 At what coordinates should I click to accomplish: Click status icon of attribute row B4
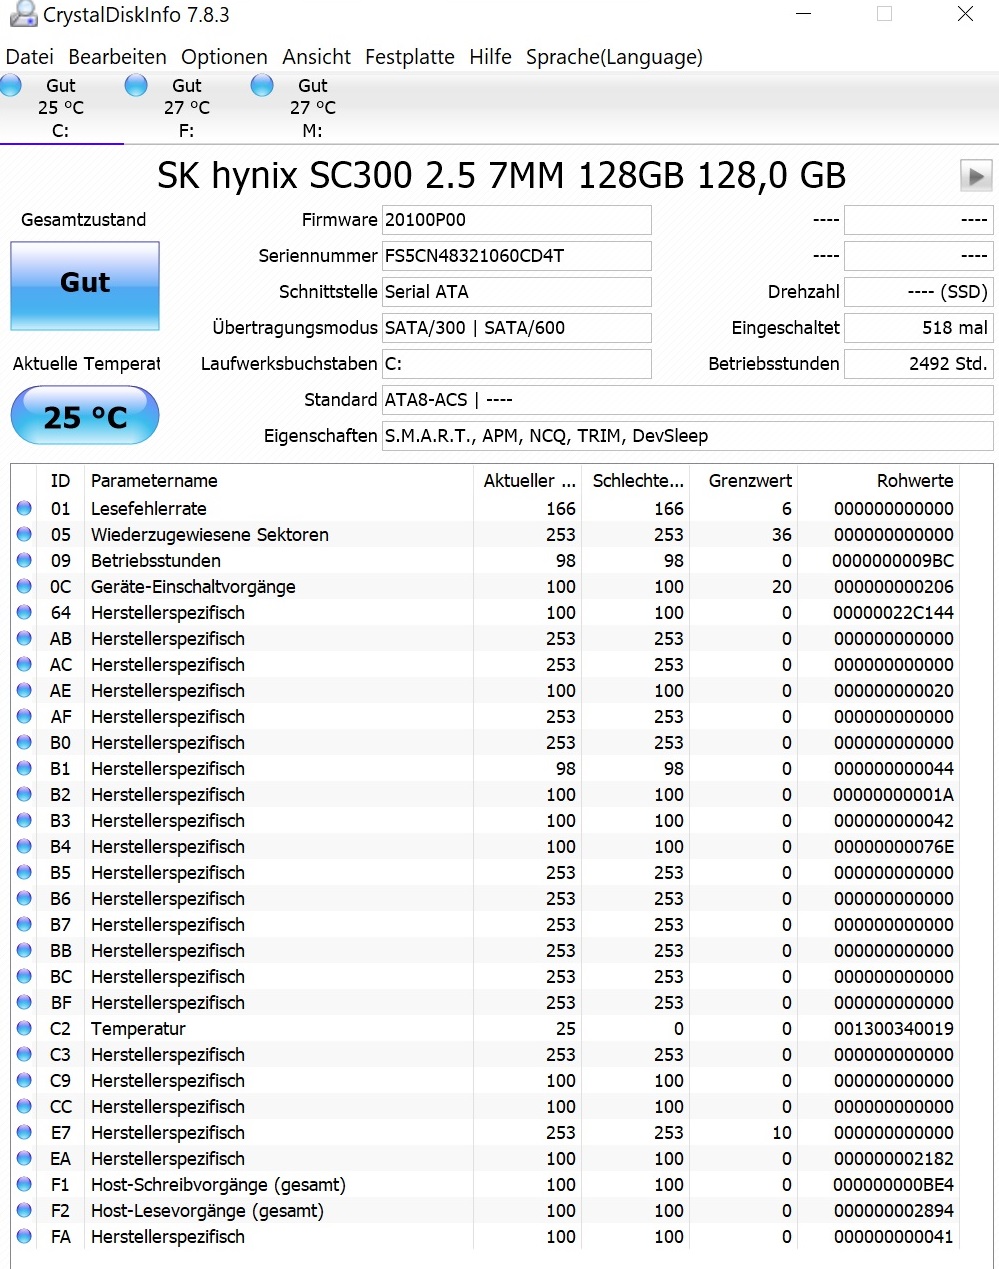click(24, 847)
